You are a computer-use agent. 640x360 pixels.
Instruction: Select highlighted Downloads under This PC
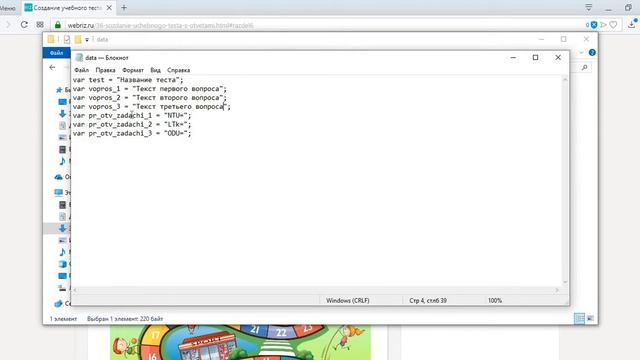pyautogui.click(x=62, y=228)
